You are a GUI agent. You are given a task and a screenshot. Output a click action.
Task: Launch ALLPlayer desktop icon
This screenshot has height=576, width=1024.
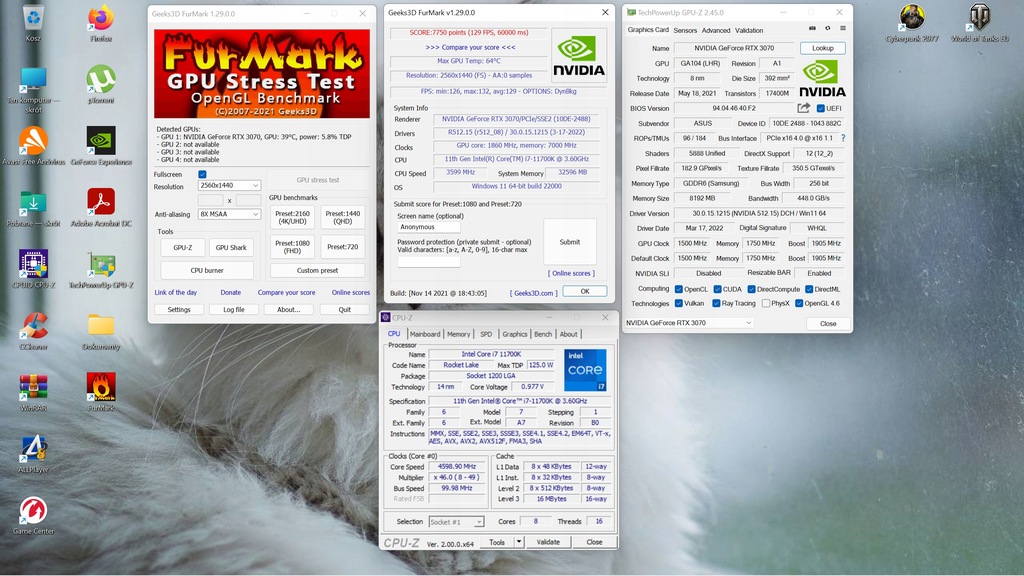tap(33, 449)
